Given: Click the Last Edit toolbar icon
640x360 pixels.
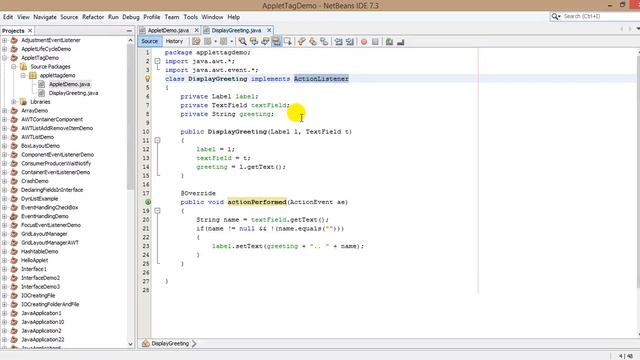Looking at the screenshot, I should [x=196, y=41].
